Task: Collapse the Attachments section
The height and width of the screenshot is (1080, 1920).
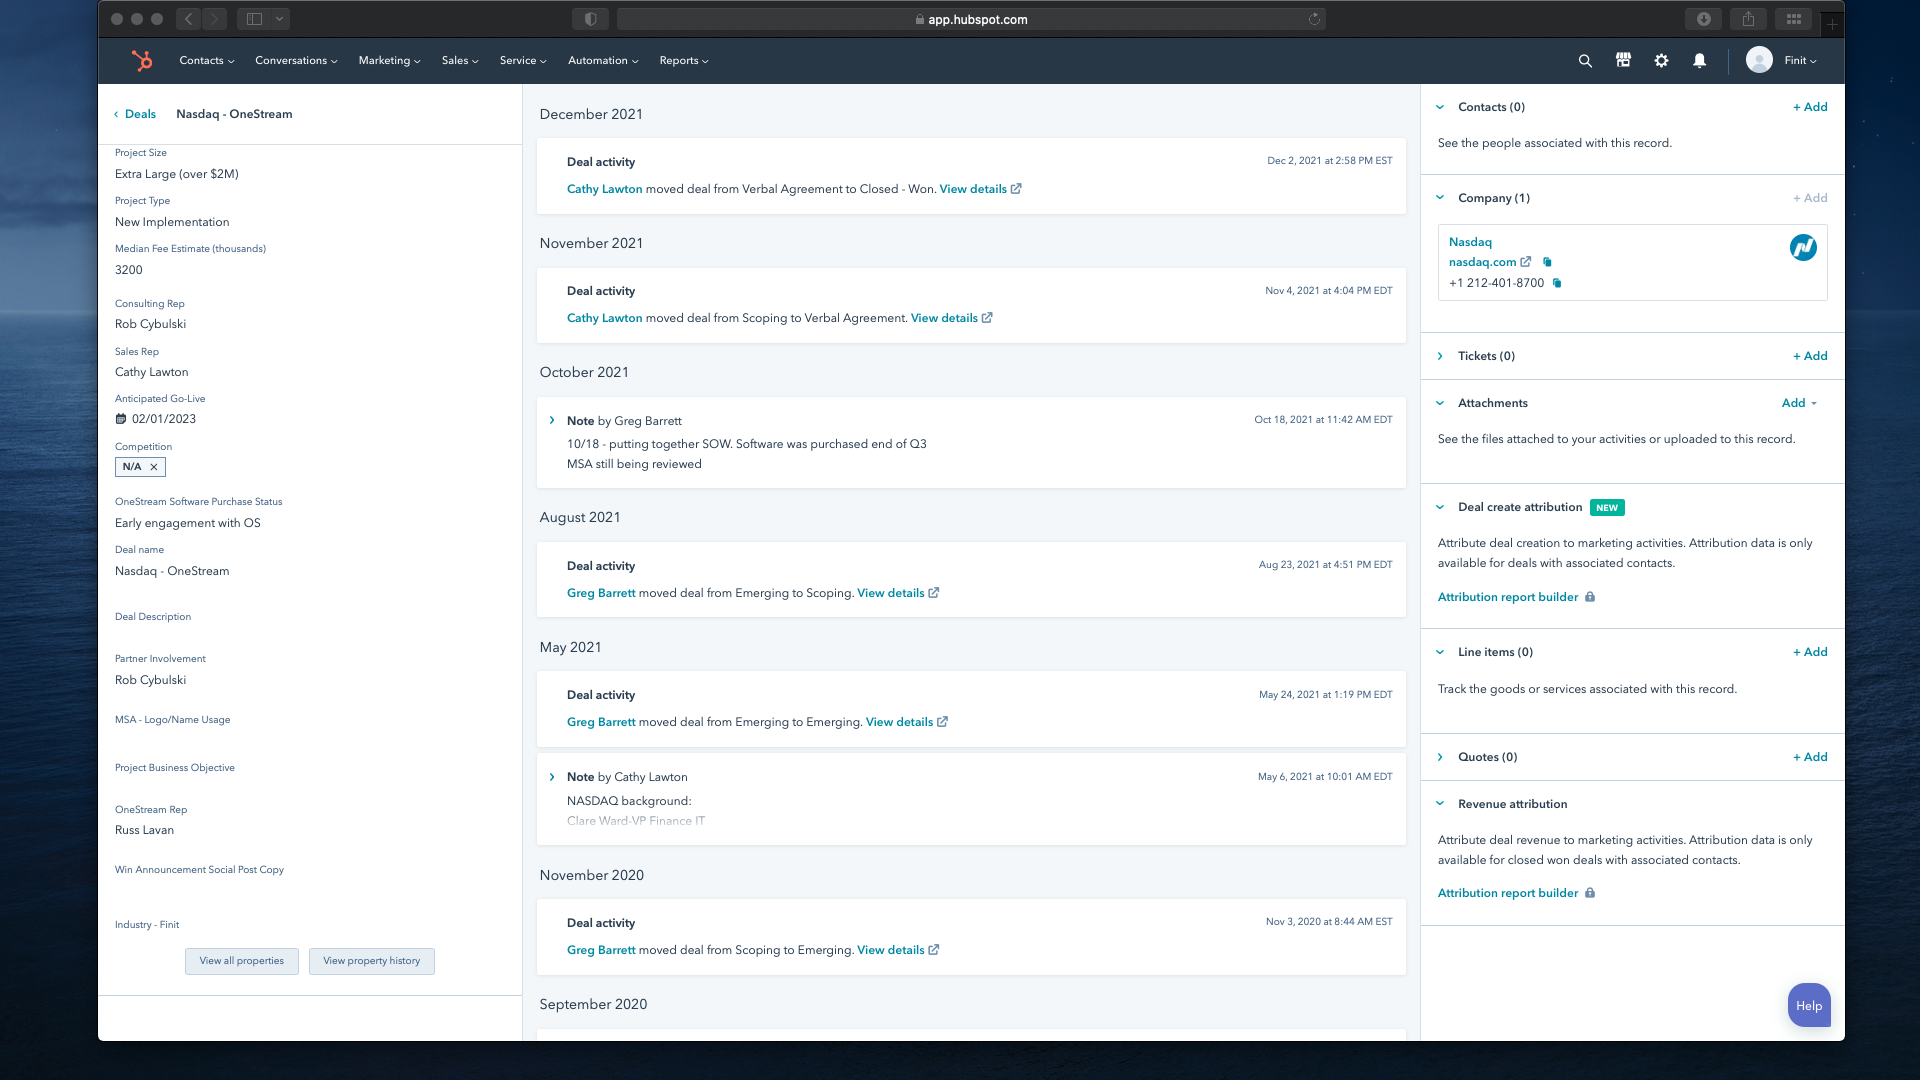Action: 1440,403
